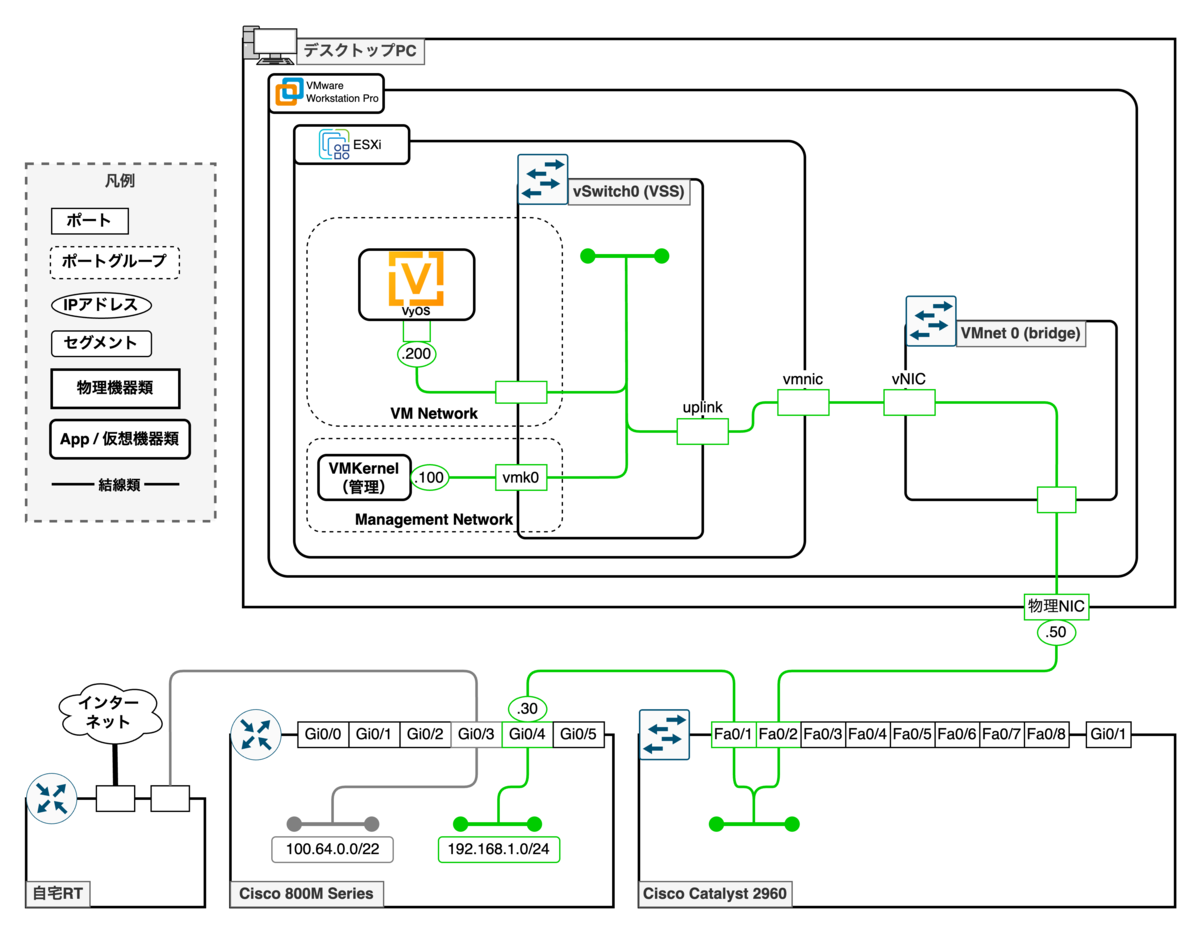The height and width of the screenshot is (932, 1200).
Task: Click the vSwitch0 switch arrows icon
Action: click(x=542, y=179)
